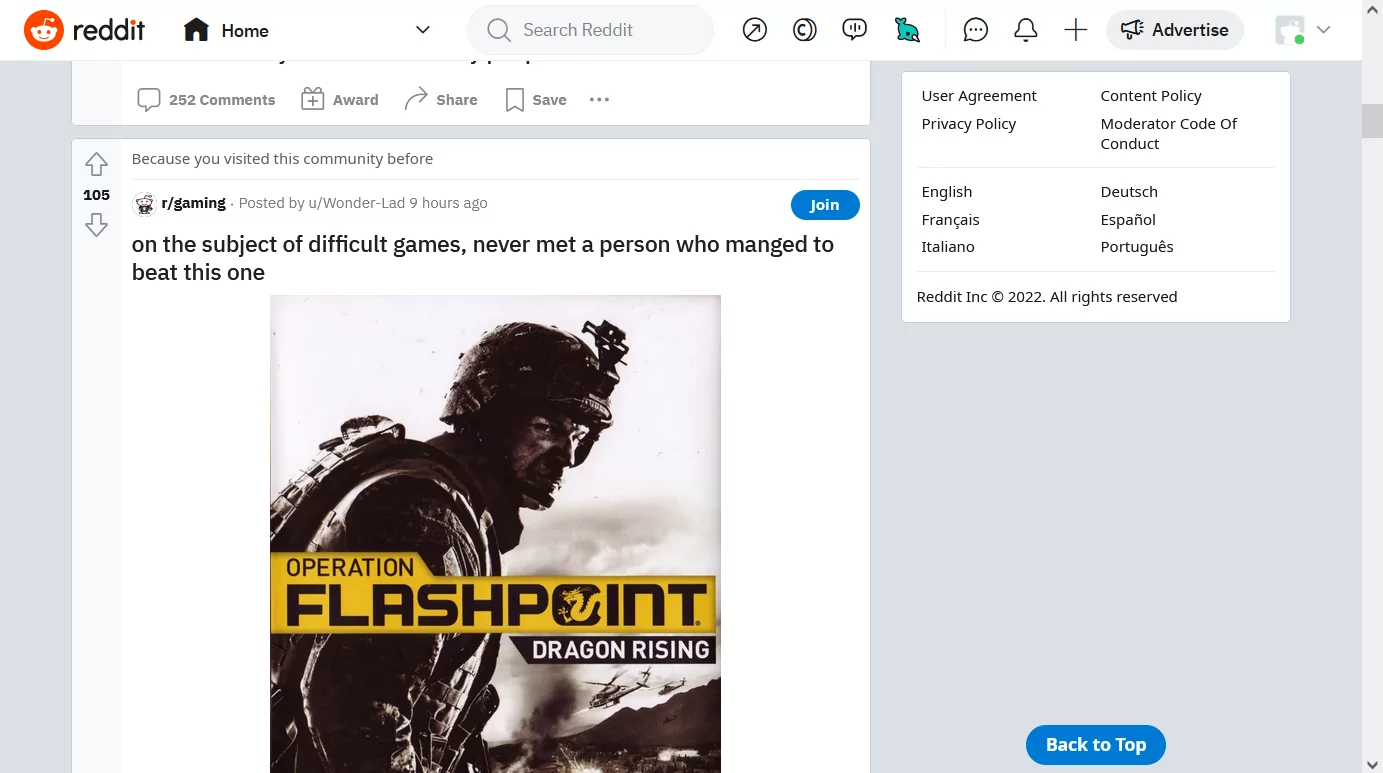Viewport: 1383px width, 773px height.
Task: Click the Search Reddit field
Action: 590,30
